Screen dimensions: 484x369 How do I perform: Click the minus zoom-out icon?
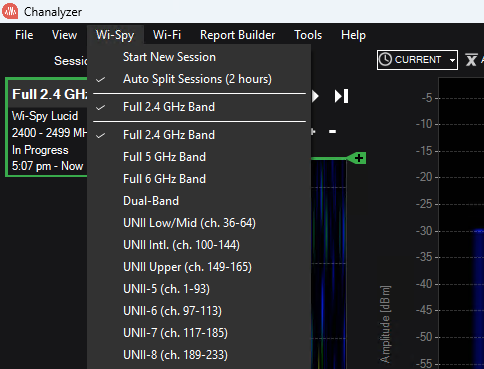332,132
